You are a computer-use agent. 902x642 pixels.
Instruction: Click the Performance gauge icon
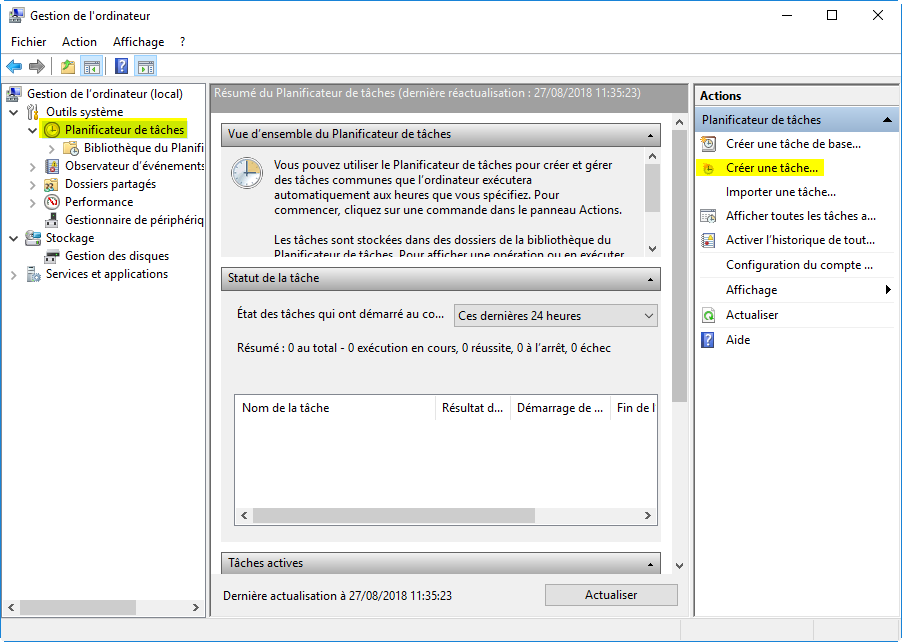[52, 202]
